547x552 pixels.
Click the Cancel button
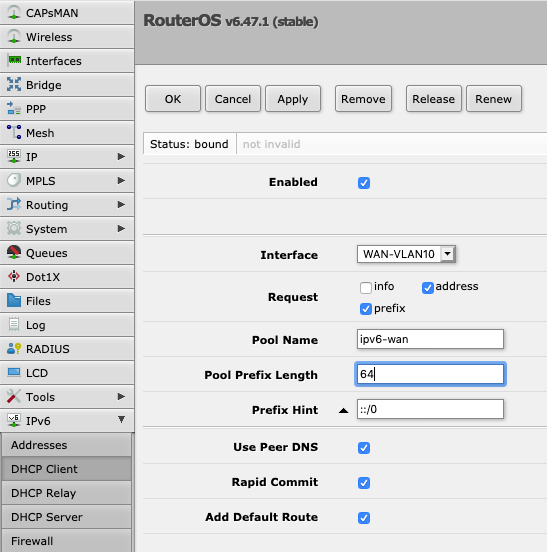(233, 99)
